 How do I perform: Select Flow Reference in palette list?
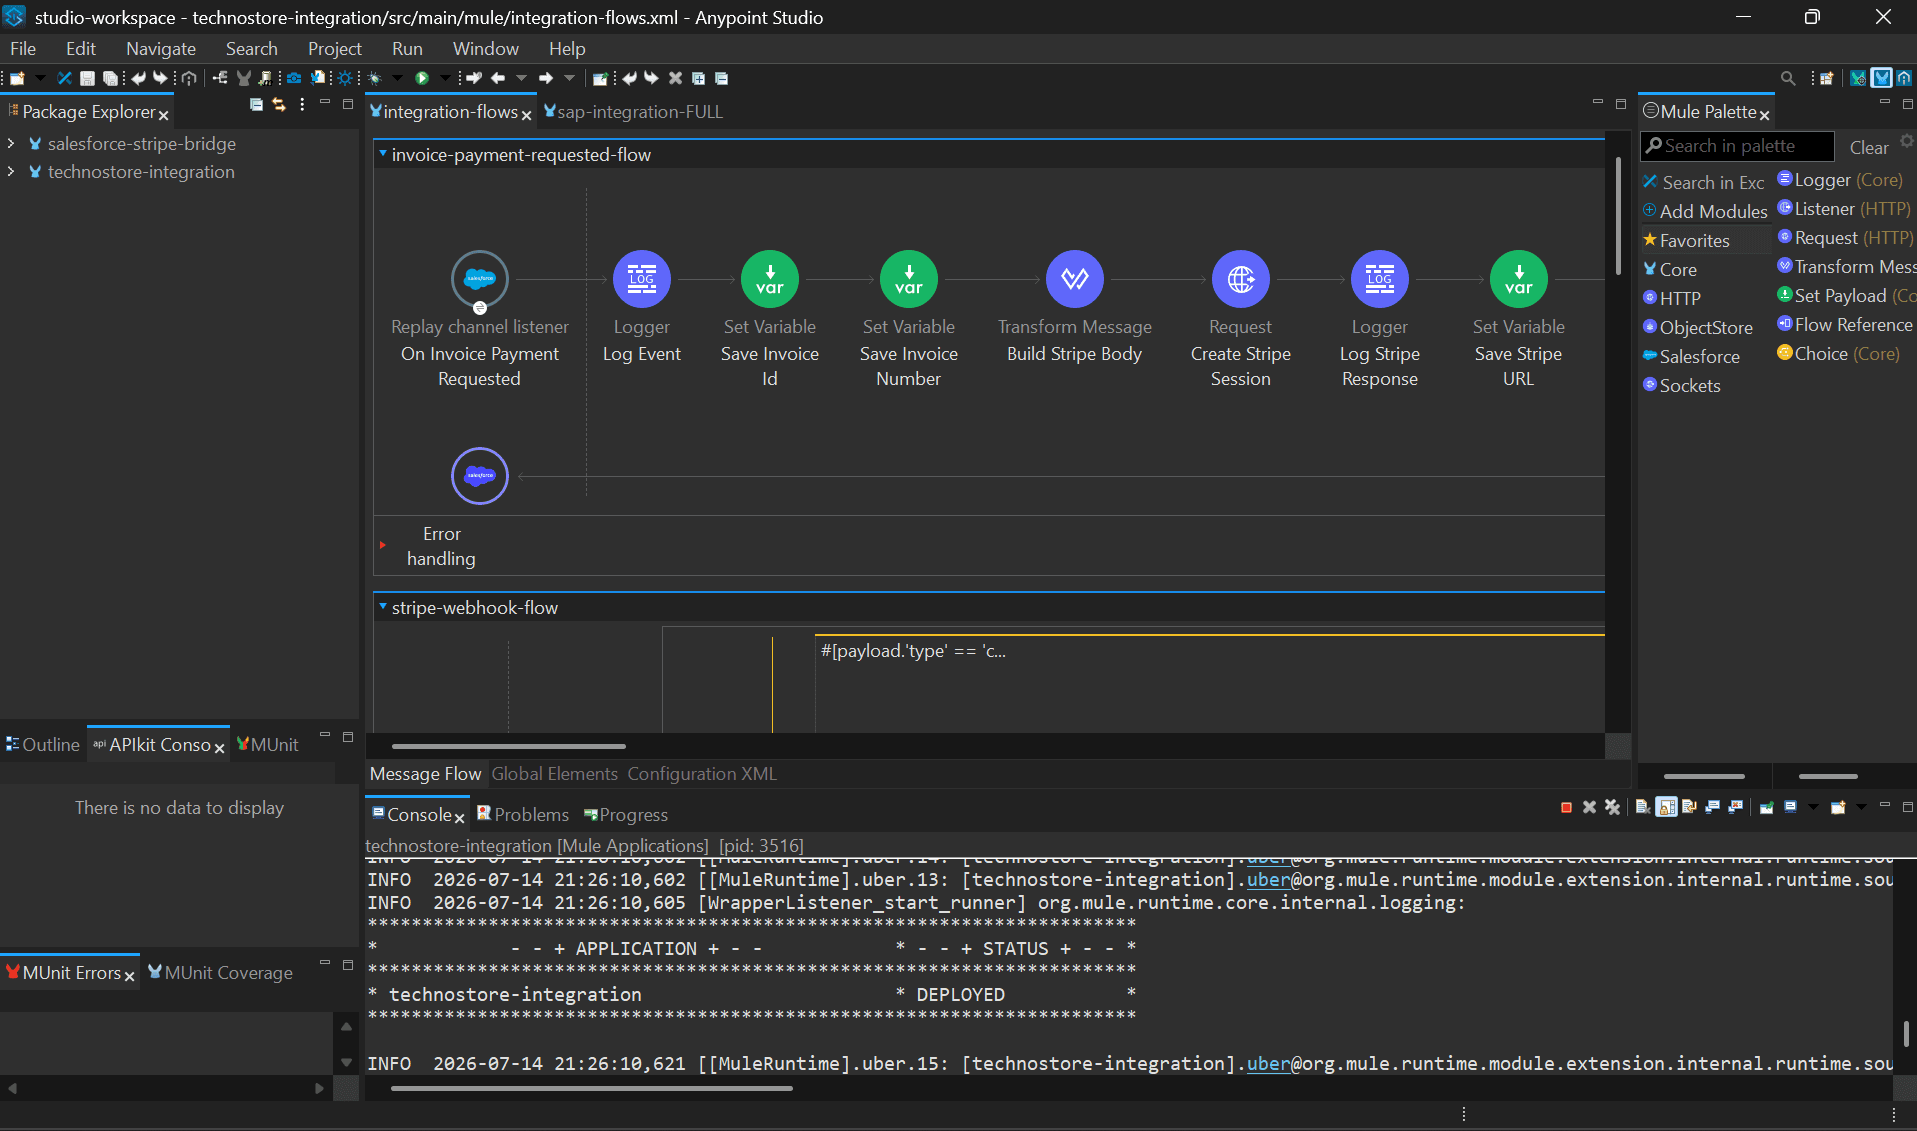click(x=1844, y=324)
